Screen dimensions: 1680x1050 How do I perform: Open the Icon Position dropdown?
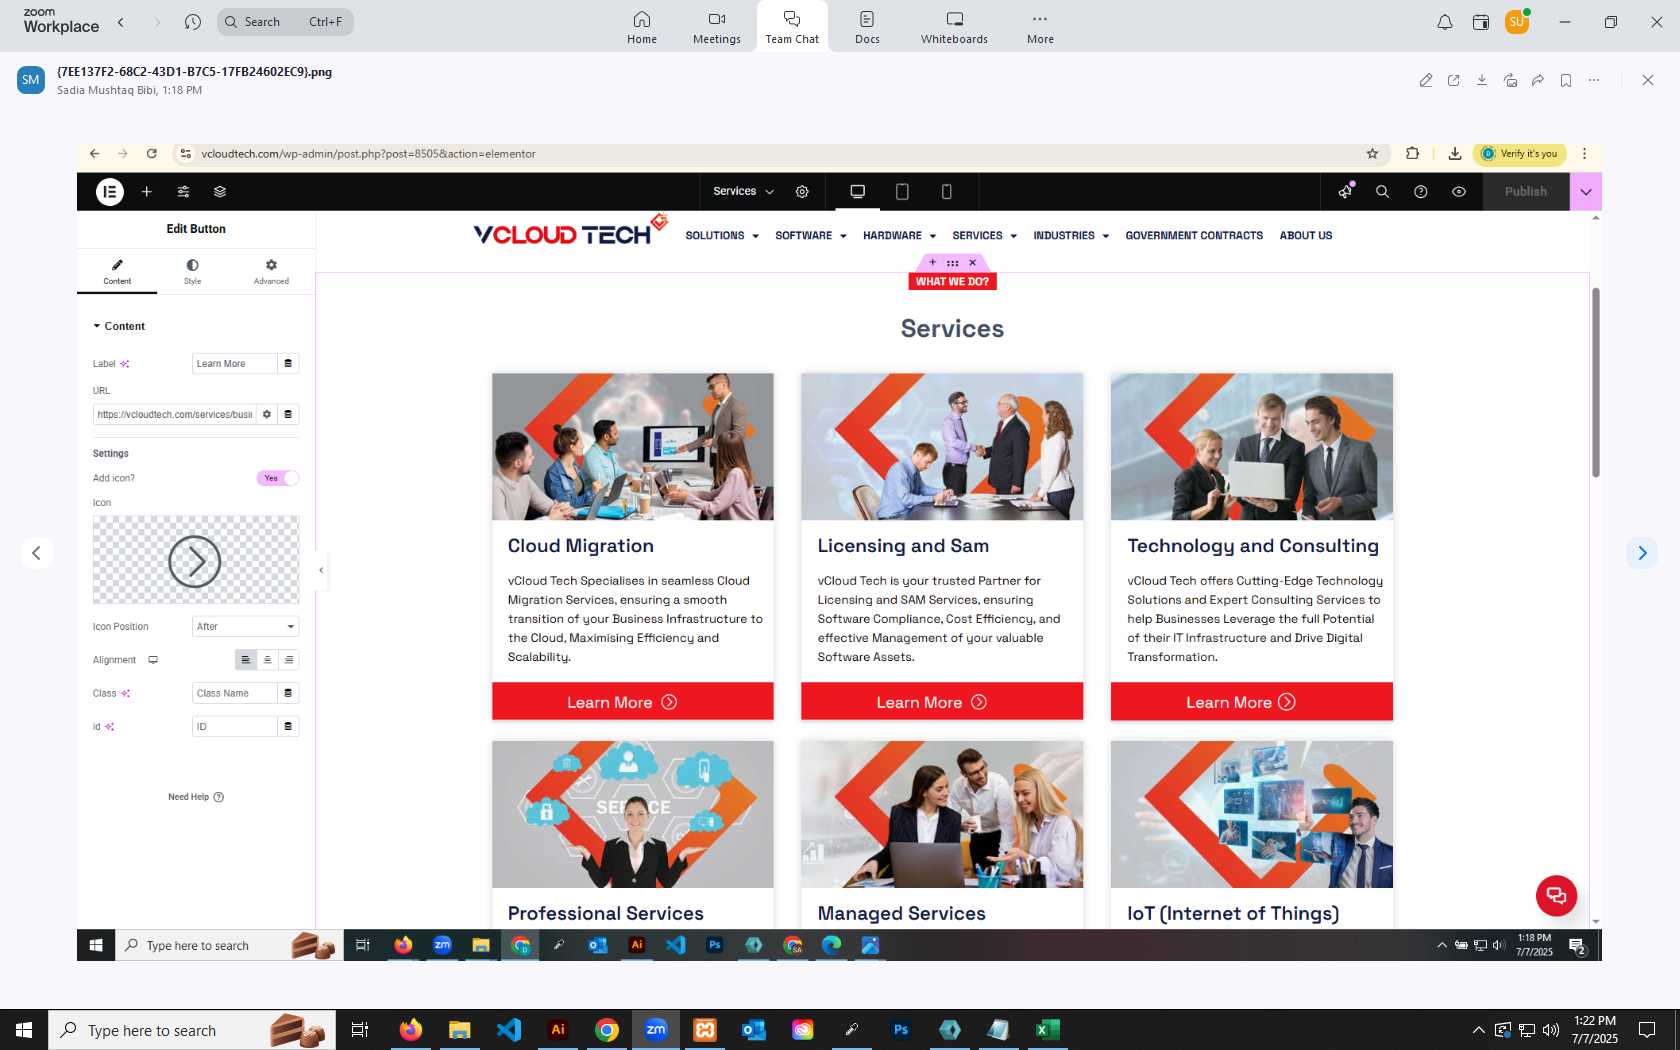(245, 627)
